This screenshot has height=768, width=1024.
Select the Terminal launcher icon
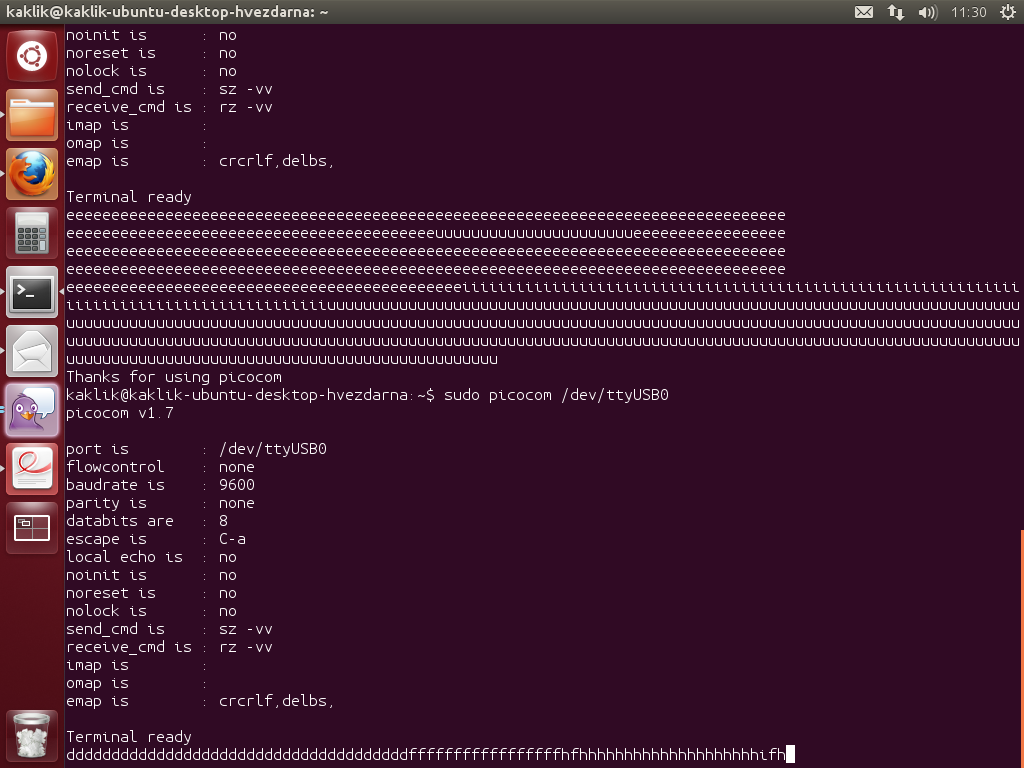[x=32, y=292]
